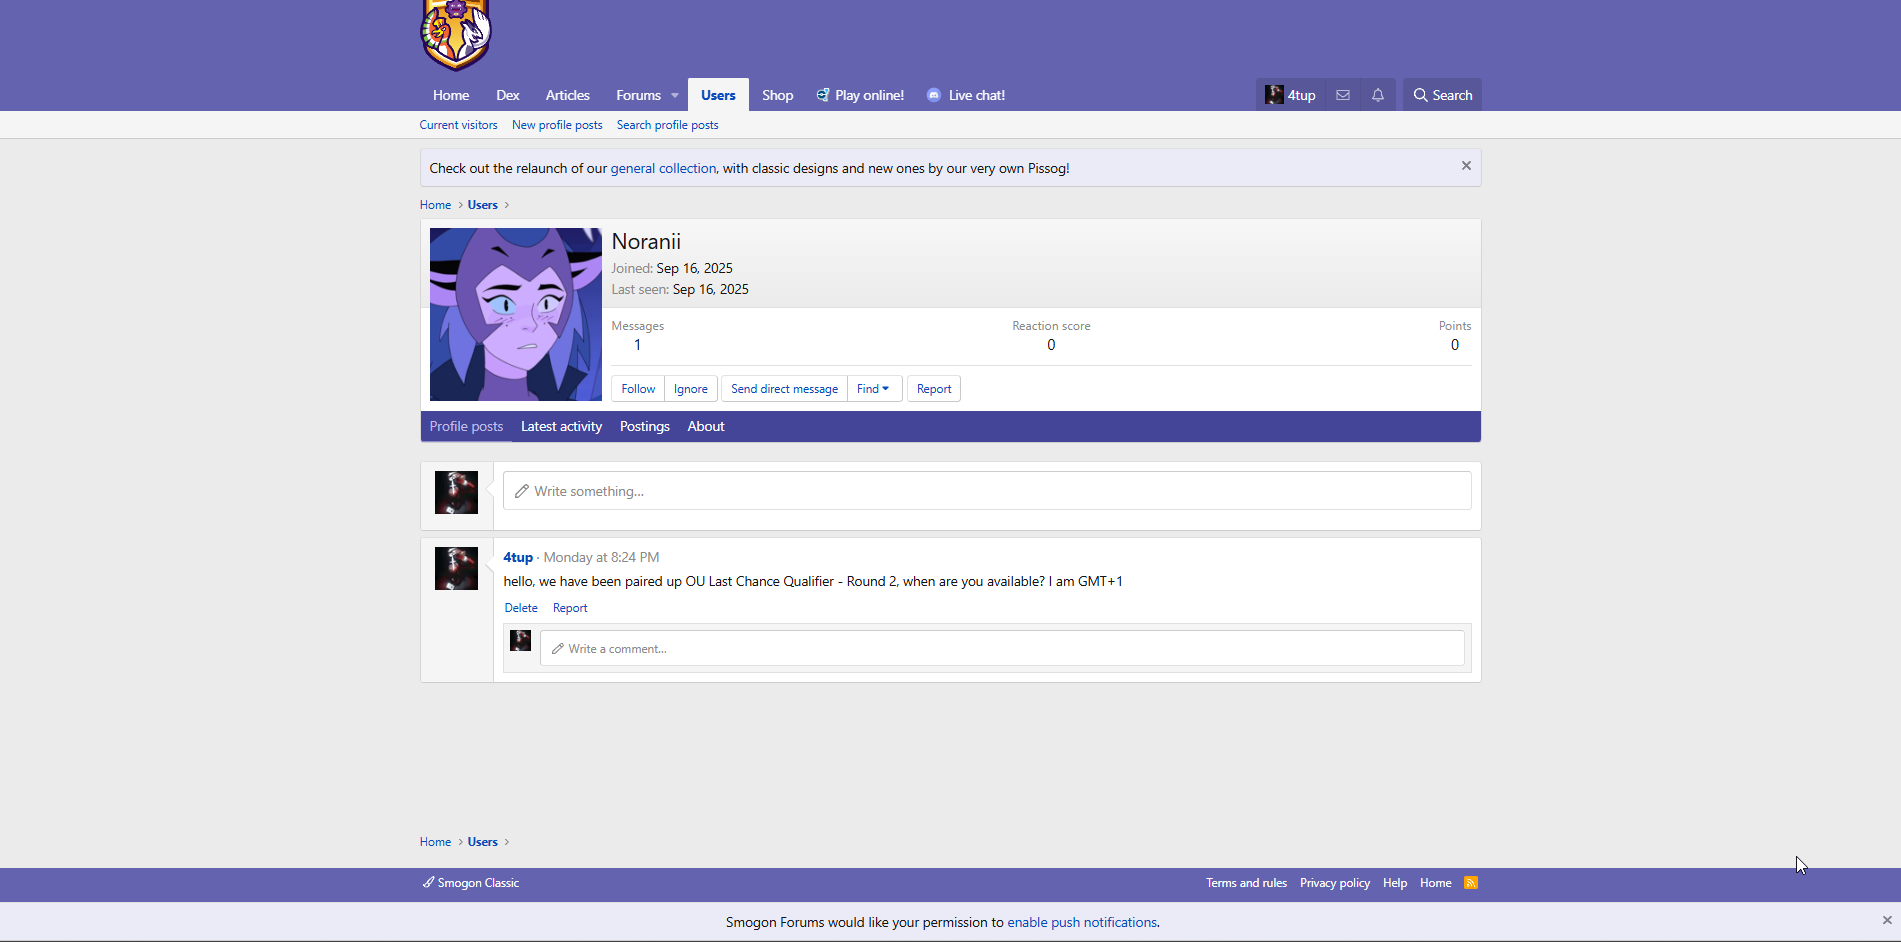The width and height of the screenshot is (1901, 942).
Task: Click Send direct message button
Action: point(784,389)
